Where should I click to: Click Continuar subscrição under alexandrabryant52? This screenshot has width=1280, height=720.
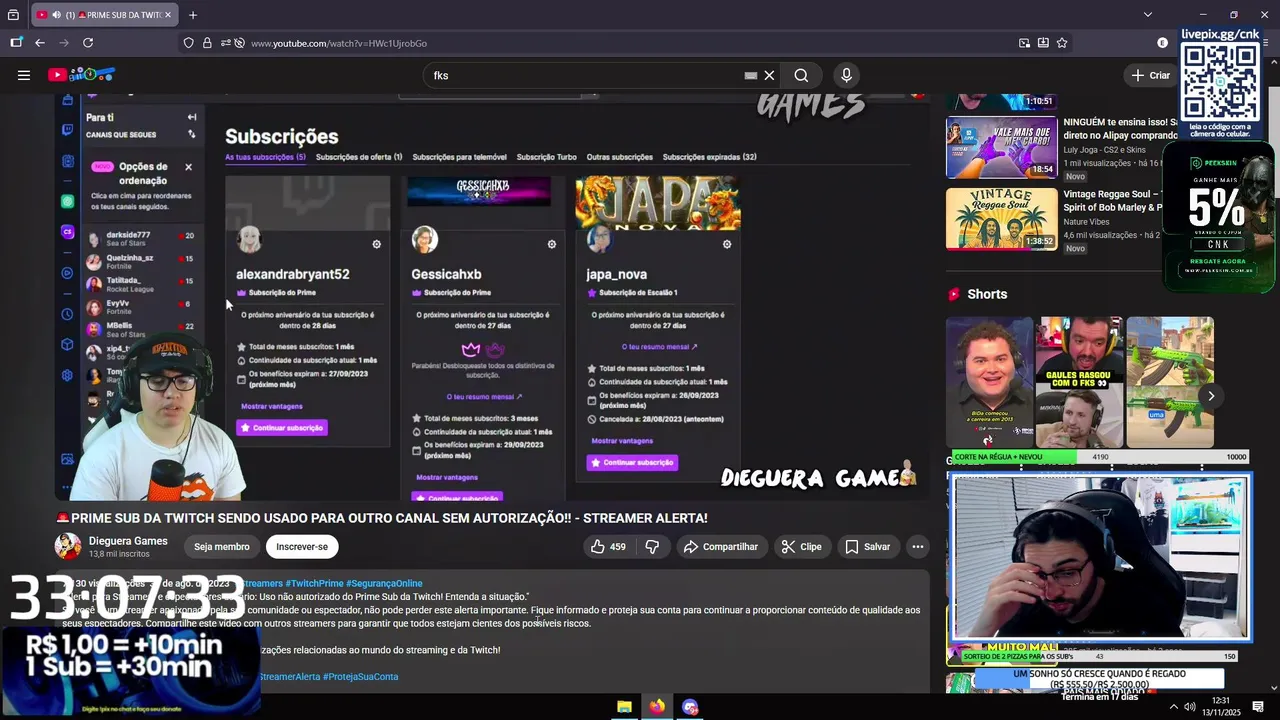coord(282,428)
